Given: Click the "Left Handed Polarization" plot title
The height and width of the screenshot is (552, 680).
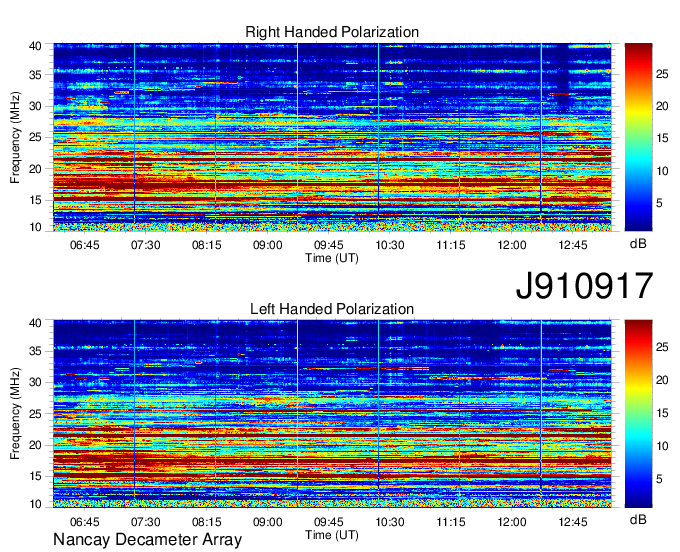Looking at the screenshot, I should click(x=332, y=309).
